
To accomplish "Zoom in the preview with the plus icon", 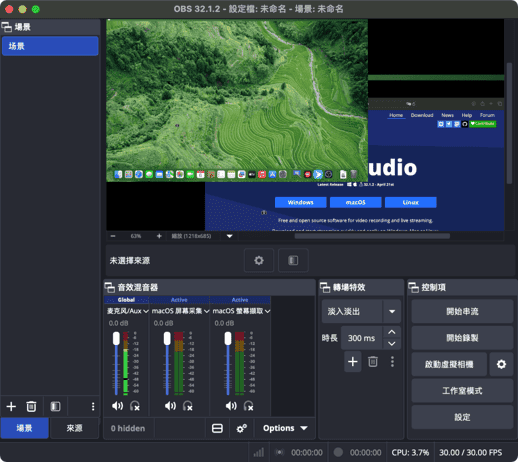I will click(159, 236).
